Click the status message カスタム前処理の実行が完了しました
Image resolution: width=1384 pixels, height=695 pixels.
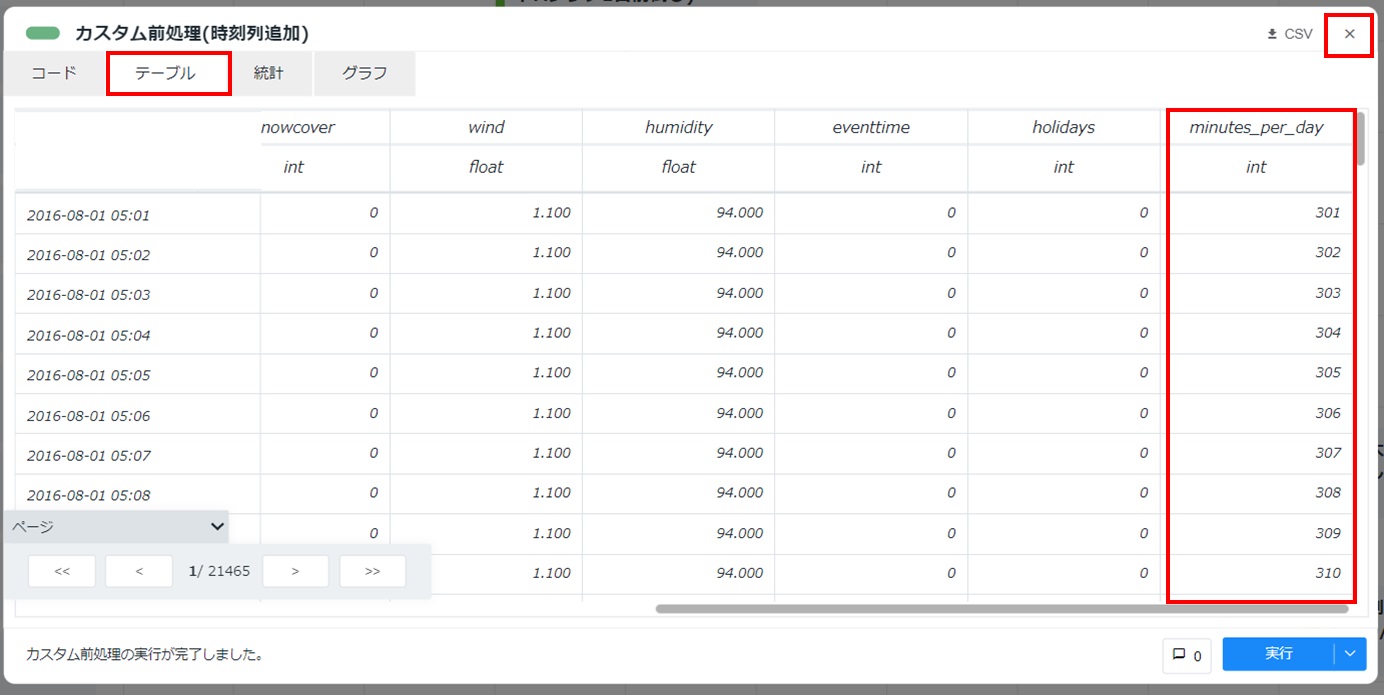point(145,655)
